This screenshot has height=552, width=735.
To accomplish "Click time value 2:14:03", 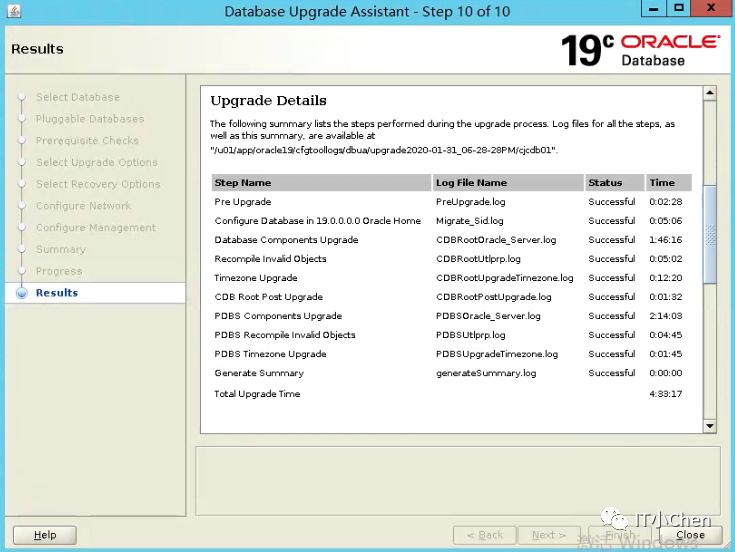I will (666, 316).
